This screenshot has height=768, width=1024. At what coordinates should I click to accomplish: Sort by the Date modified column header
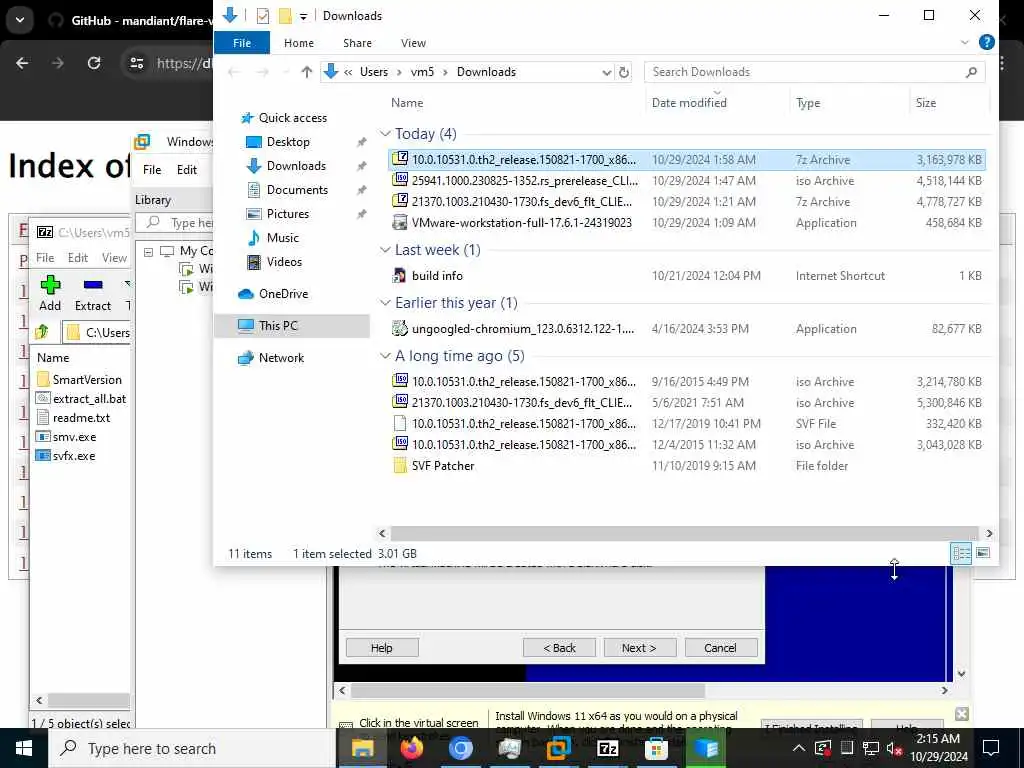click(x=689, y=103)
